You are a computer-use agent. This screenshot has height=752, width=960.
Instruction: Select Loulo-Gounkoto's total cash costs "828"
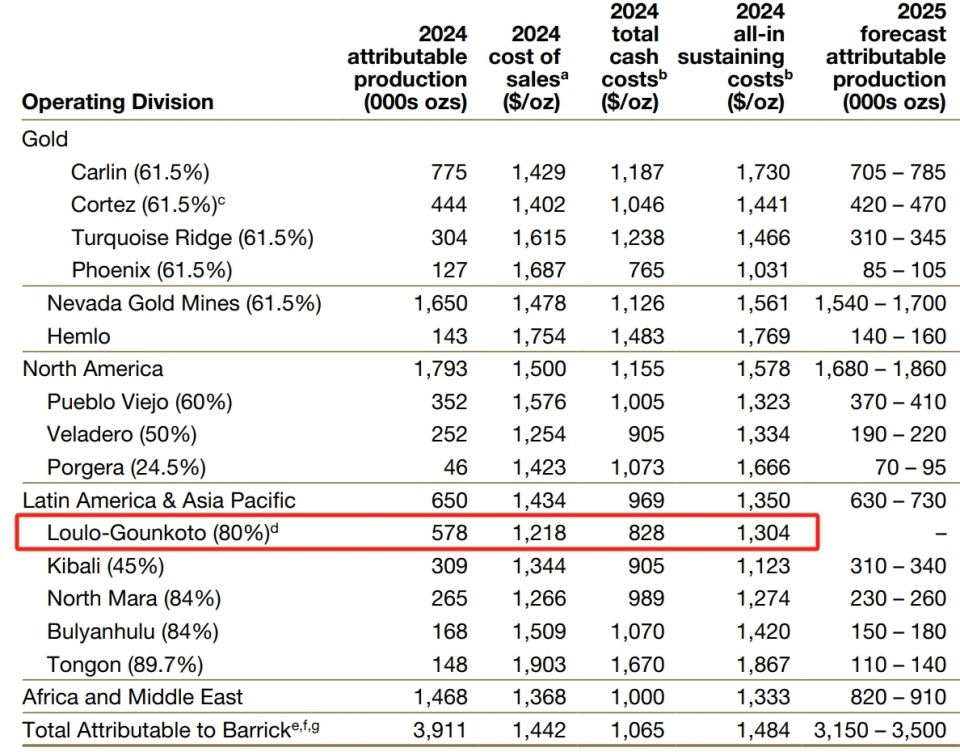[647, 533]
